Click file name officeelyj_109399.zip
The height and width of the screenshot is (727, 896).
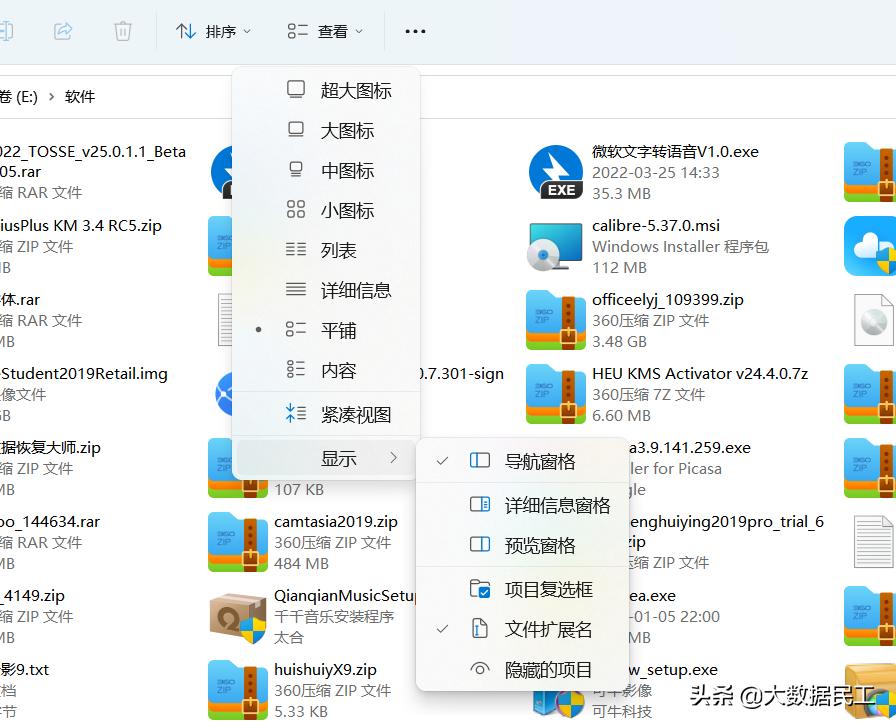668,299
